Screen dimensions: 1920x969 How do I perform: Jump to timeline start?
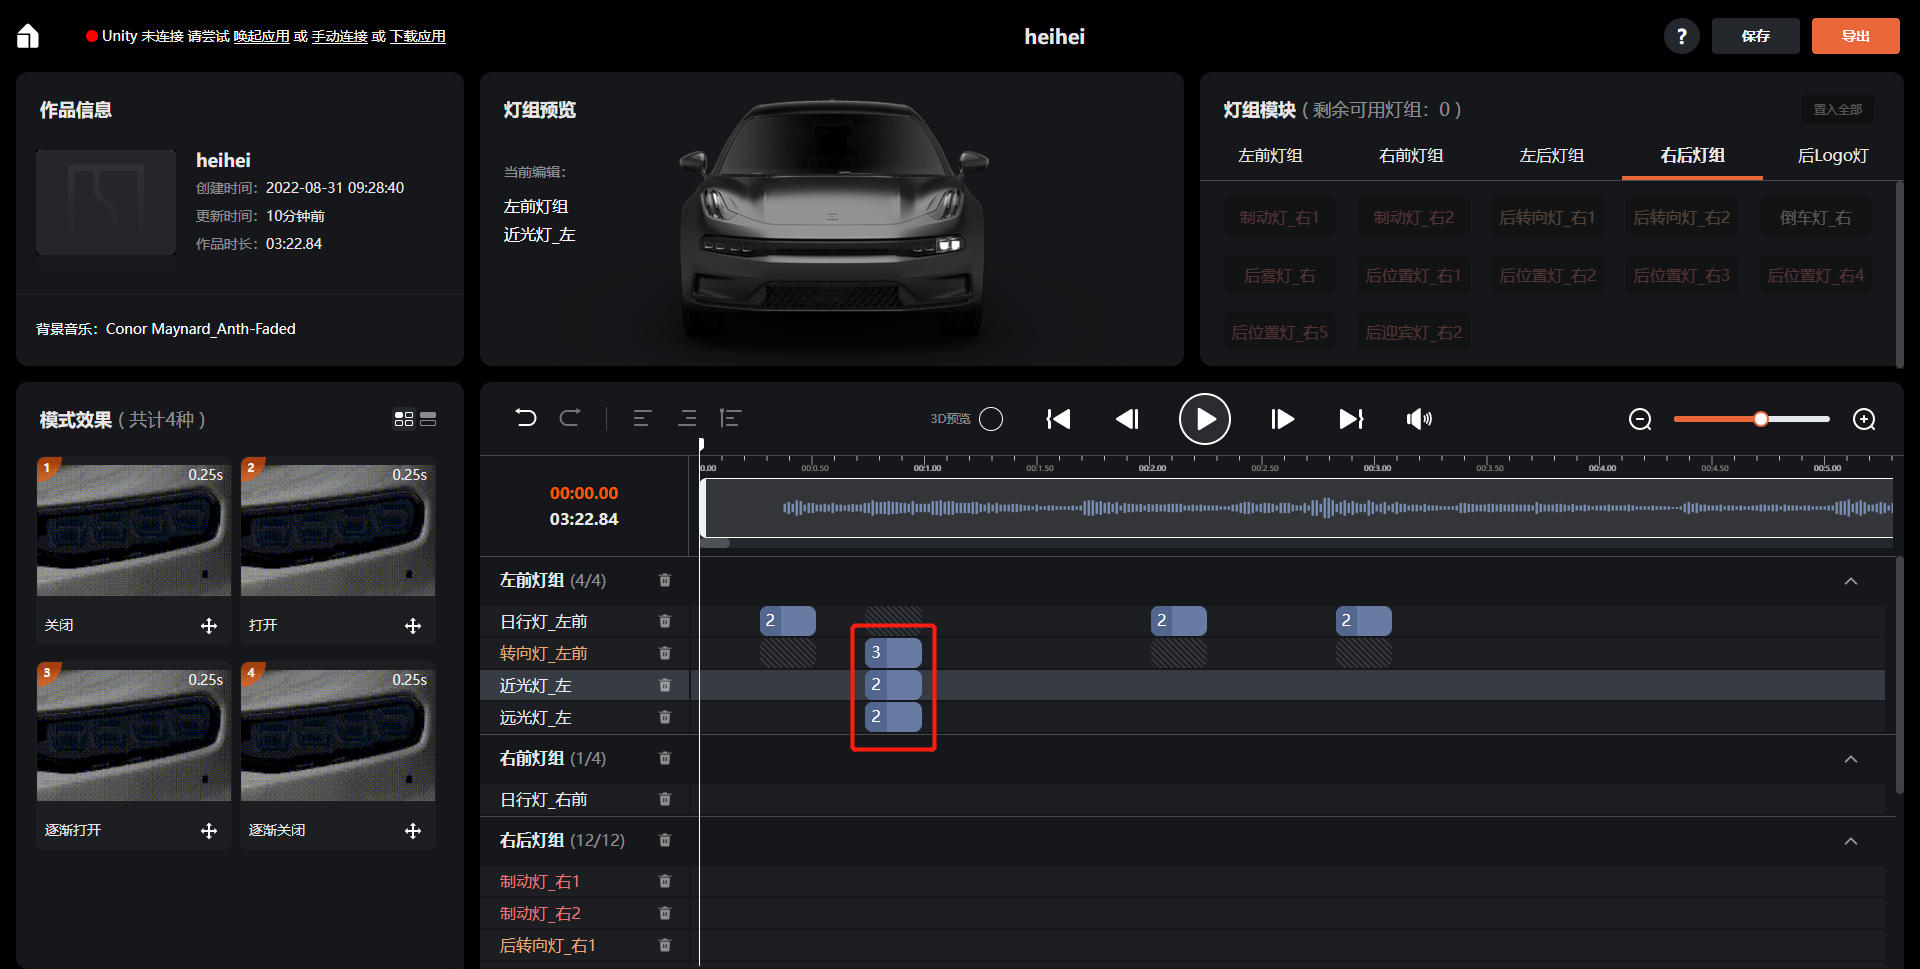point(1058,419)
